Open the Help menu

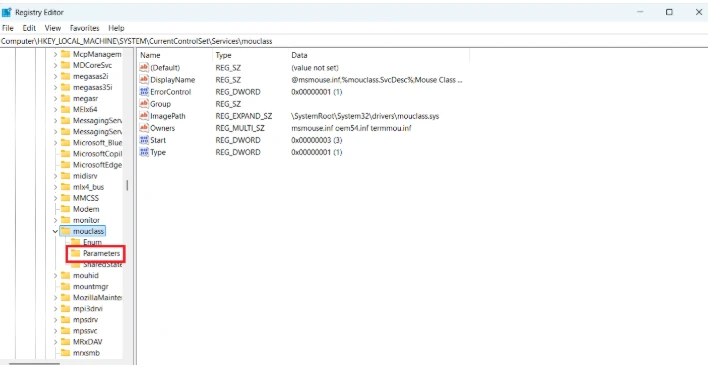(116, 28)
